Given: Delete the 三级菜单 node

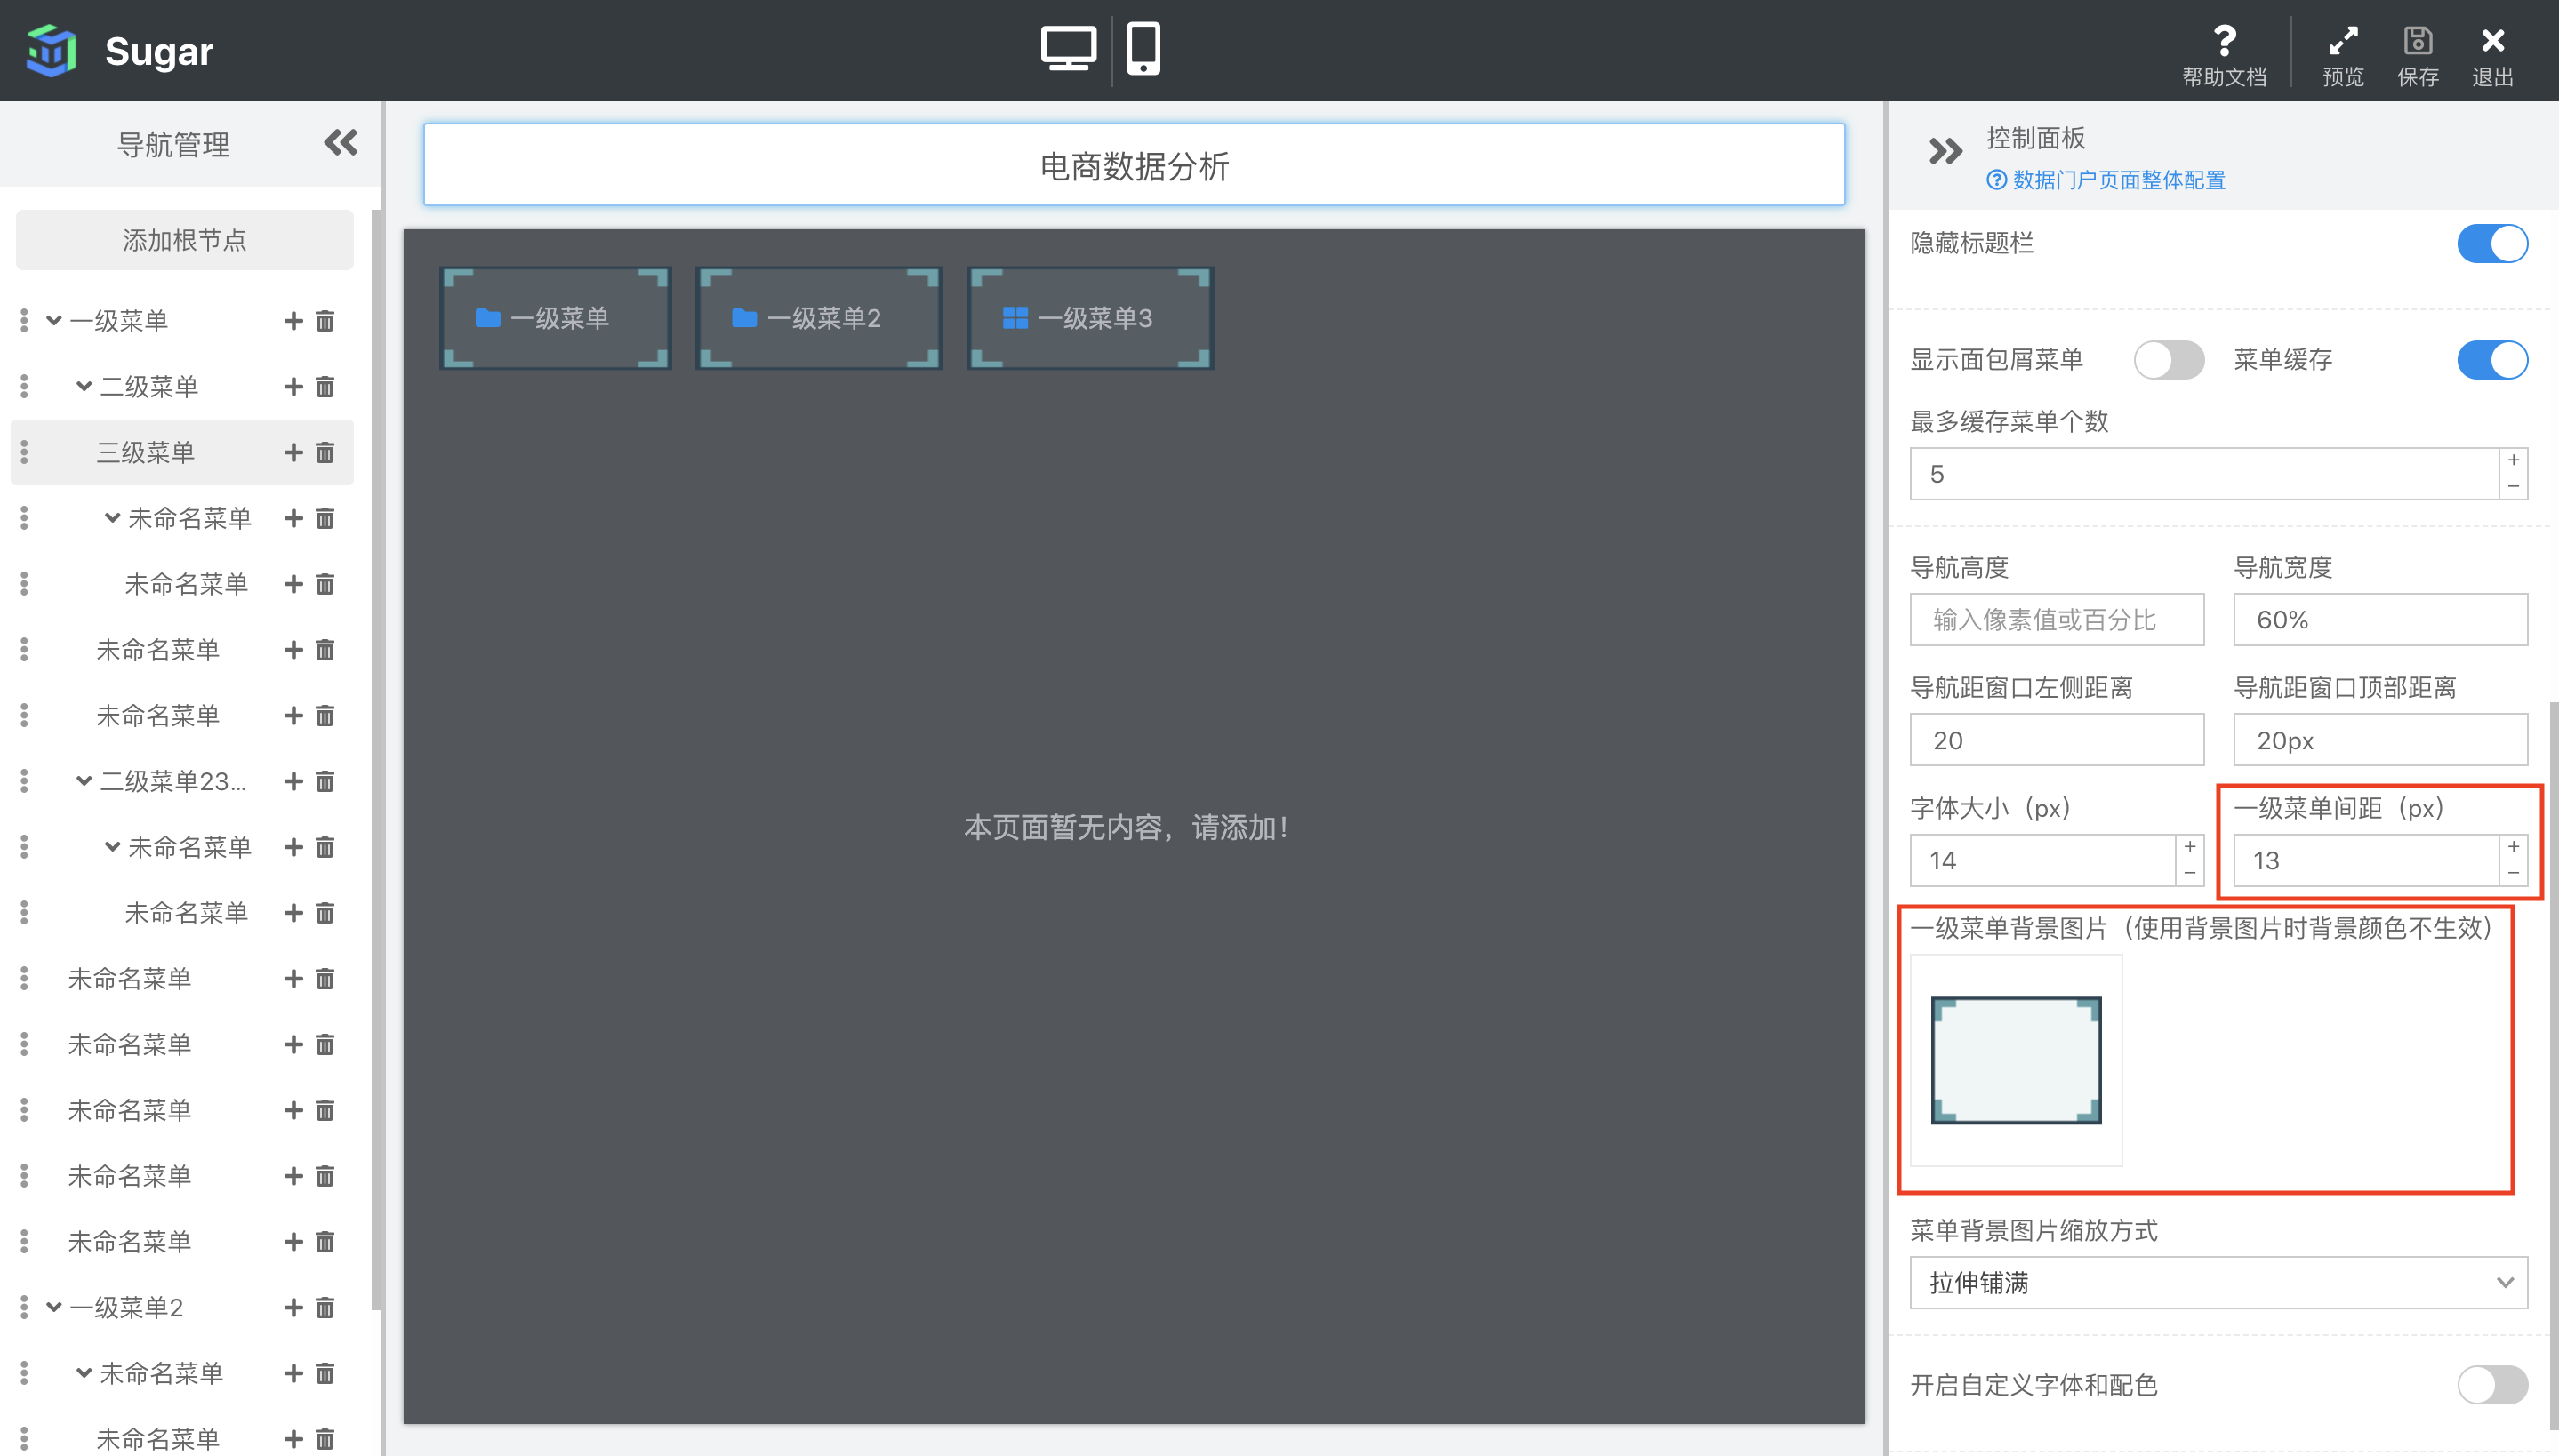Looking at the screenshot, I should (x=325, y=453).
